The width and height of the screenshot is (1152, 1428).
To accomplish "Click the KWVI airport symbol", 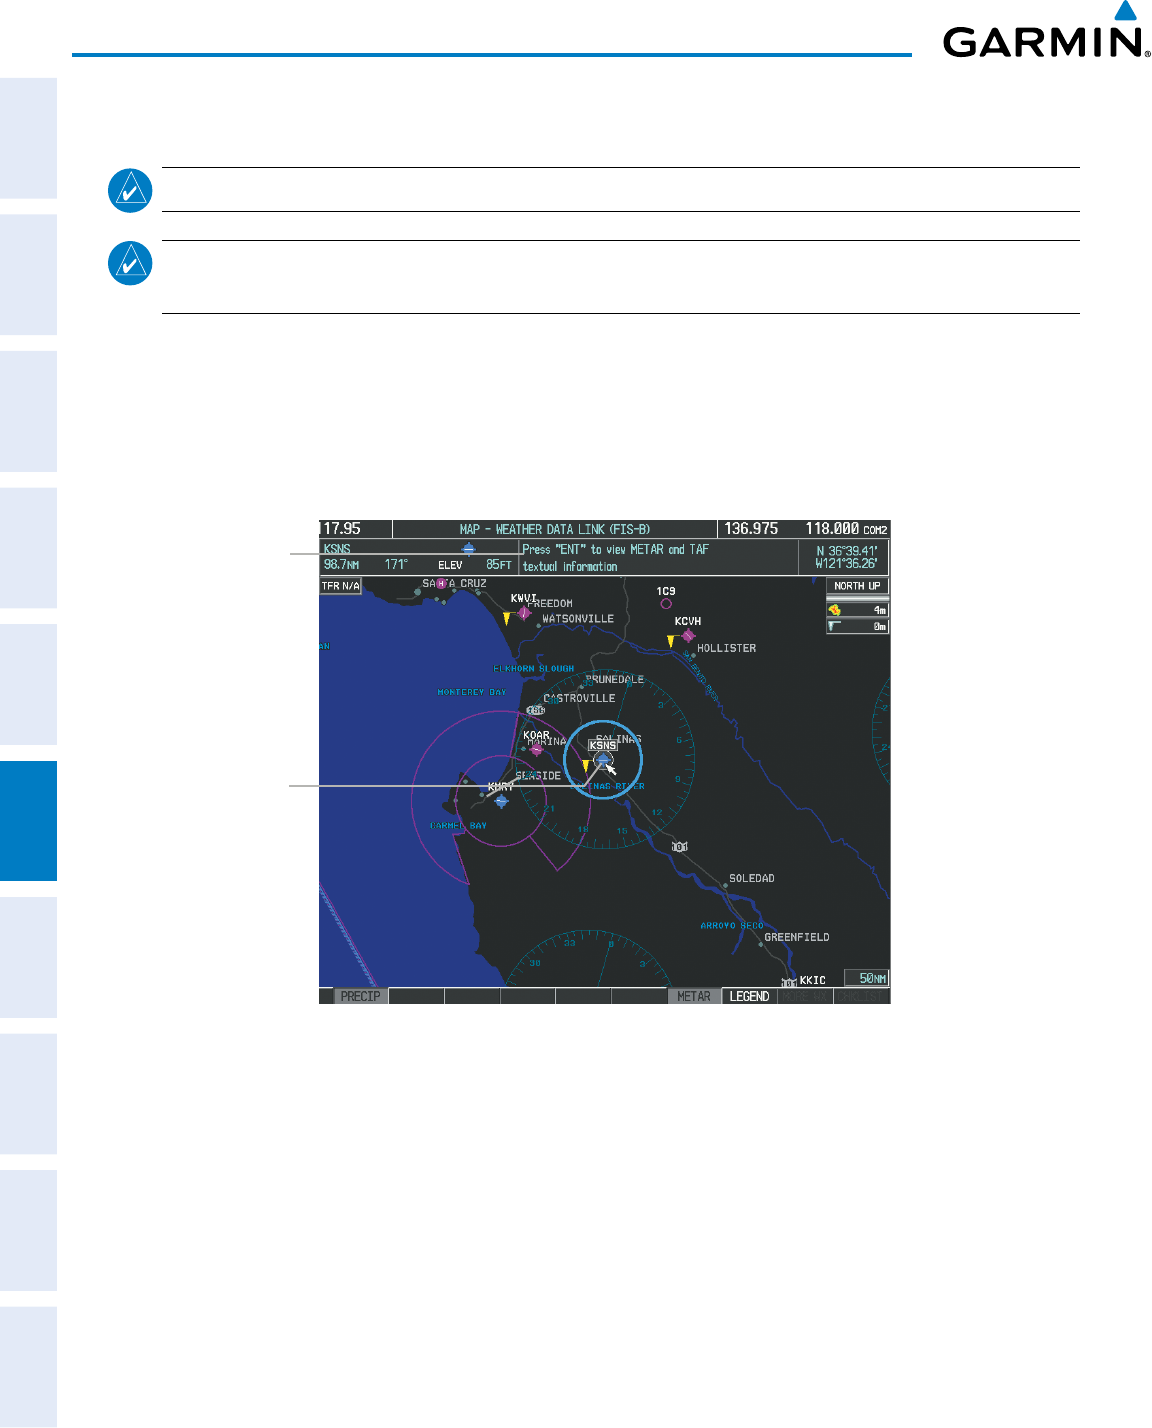I will [x=524, y=612].
